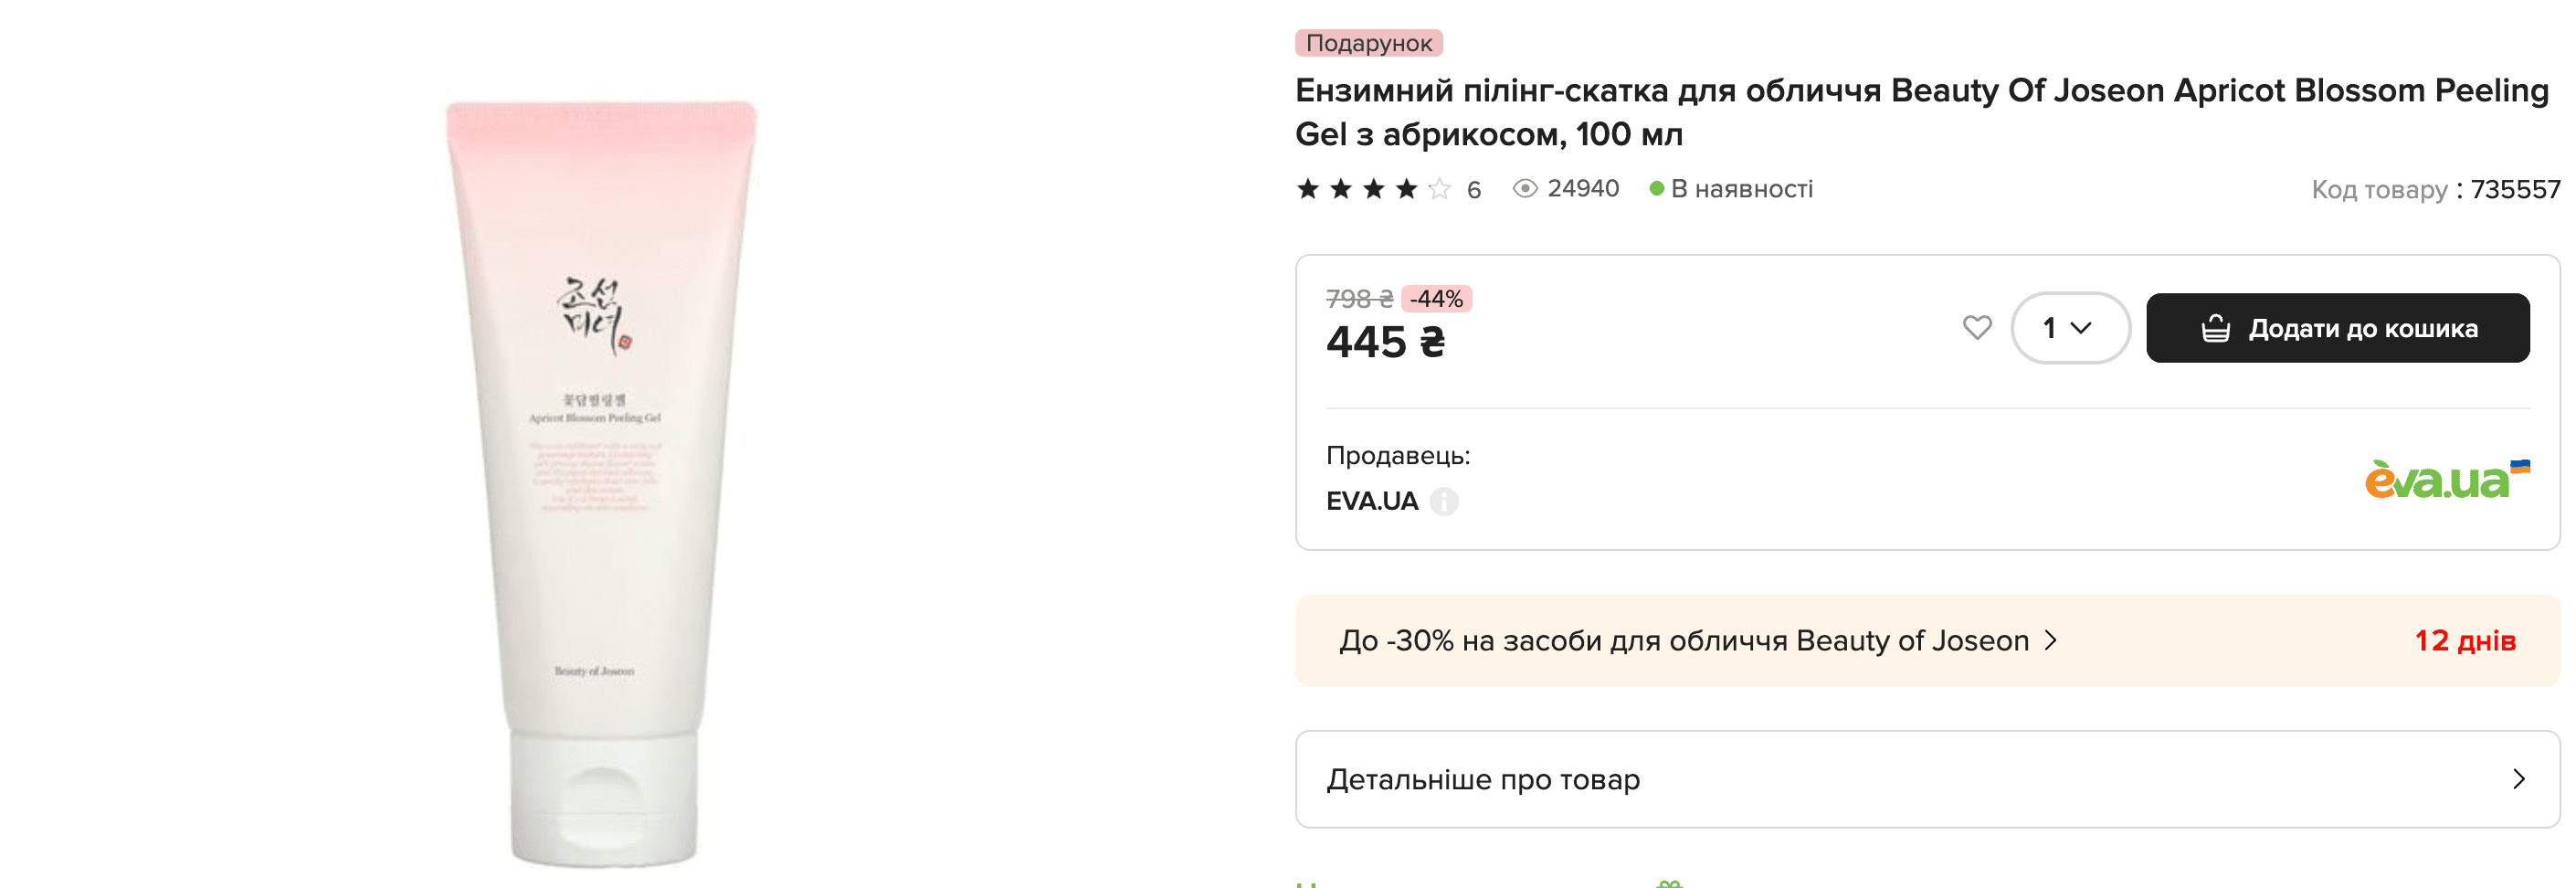The image size is (2576, 888).
Task: Click the basket icon in cart button
Action: tap(2215, 329)
